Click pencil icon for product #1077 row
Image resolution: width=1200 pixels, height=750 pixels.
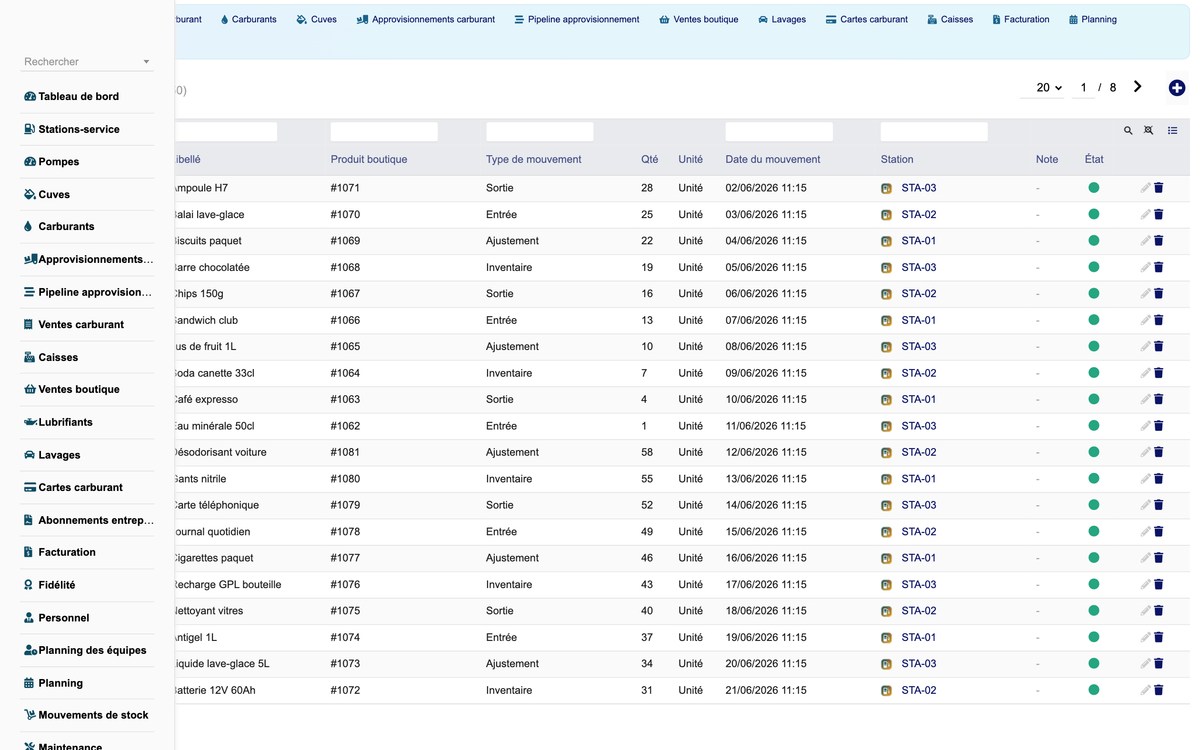[x=1145, y=558]
